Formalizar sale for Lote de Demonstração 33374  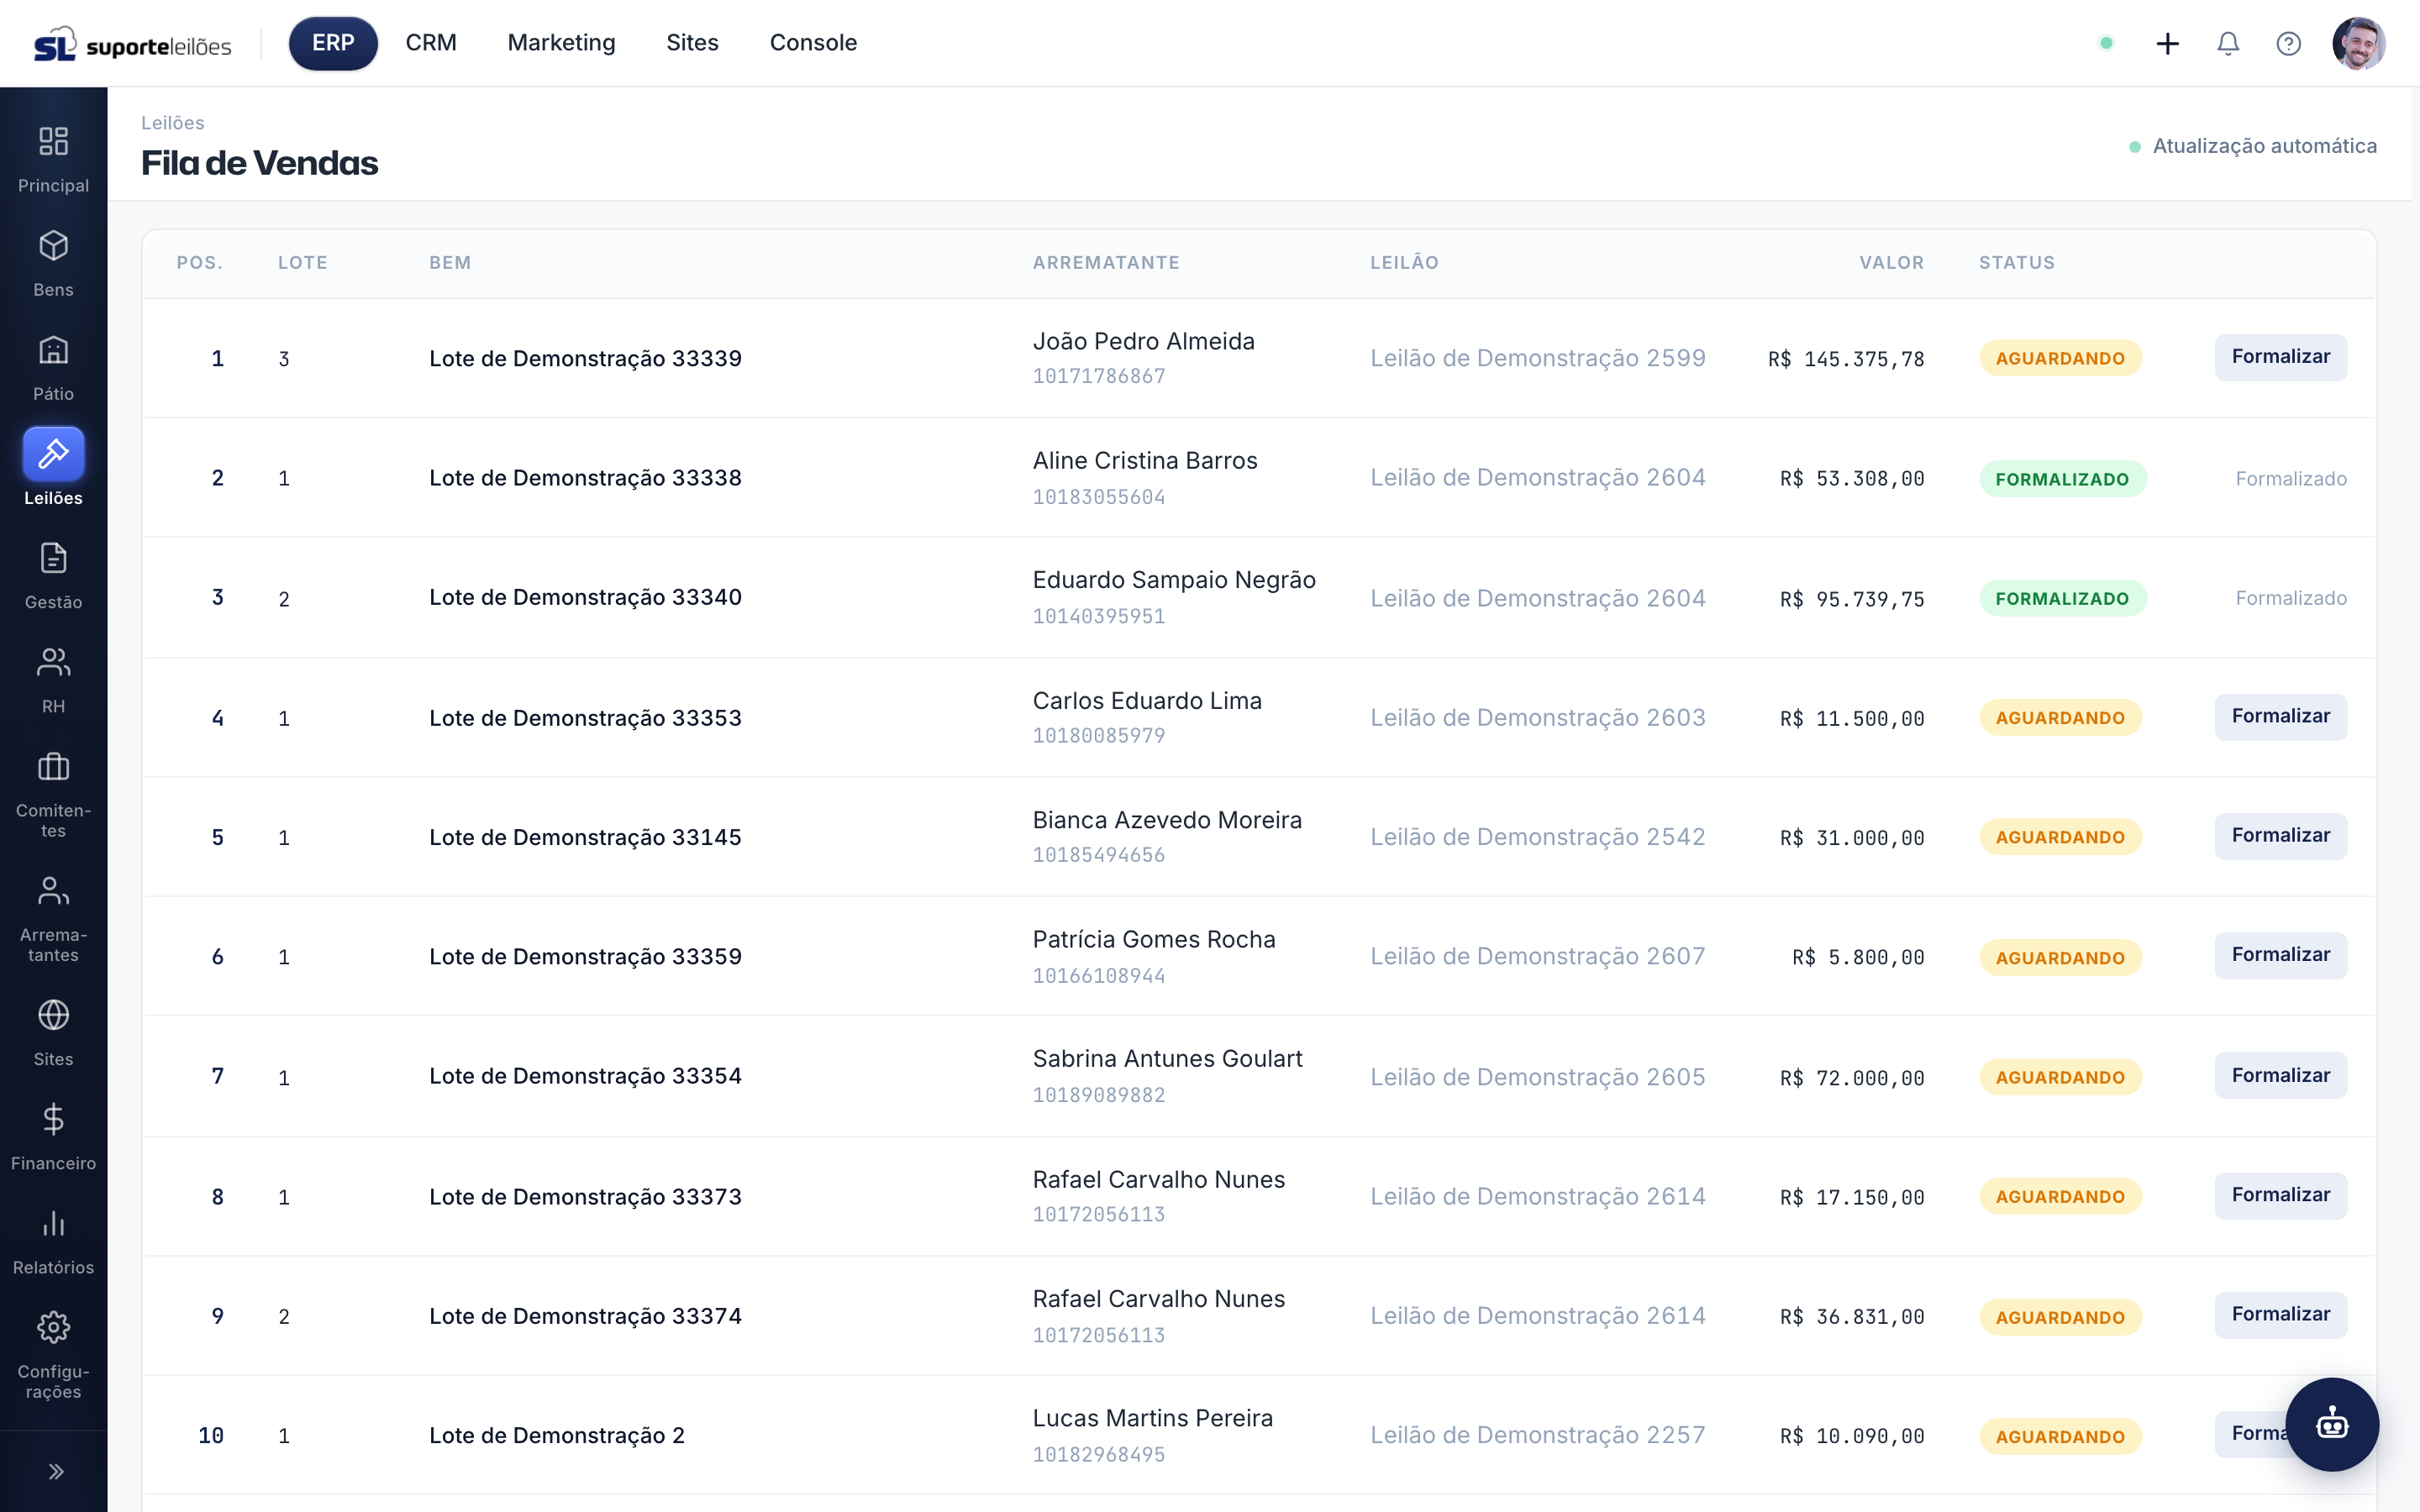(x=2280, y=1314)
